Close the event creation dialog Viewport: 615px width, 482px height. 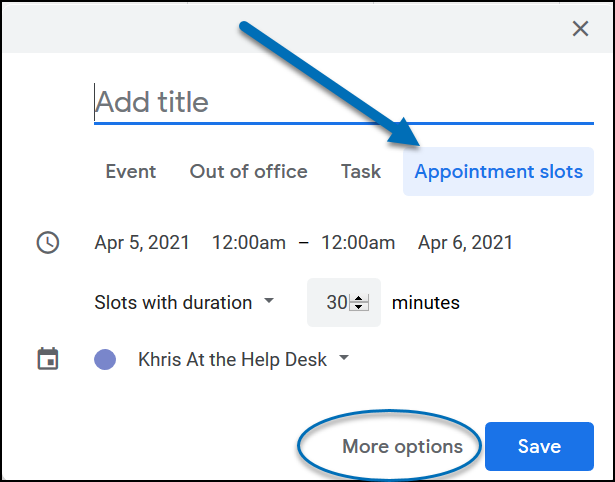[580, 28]
